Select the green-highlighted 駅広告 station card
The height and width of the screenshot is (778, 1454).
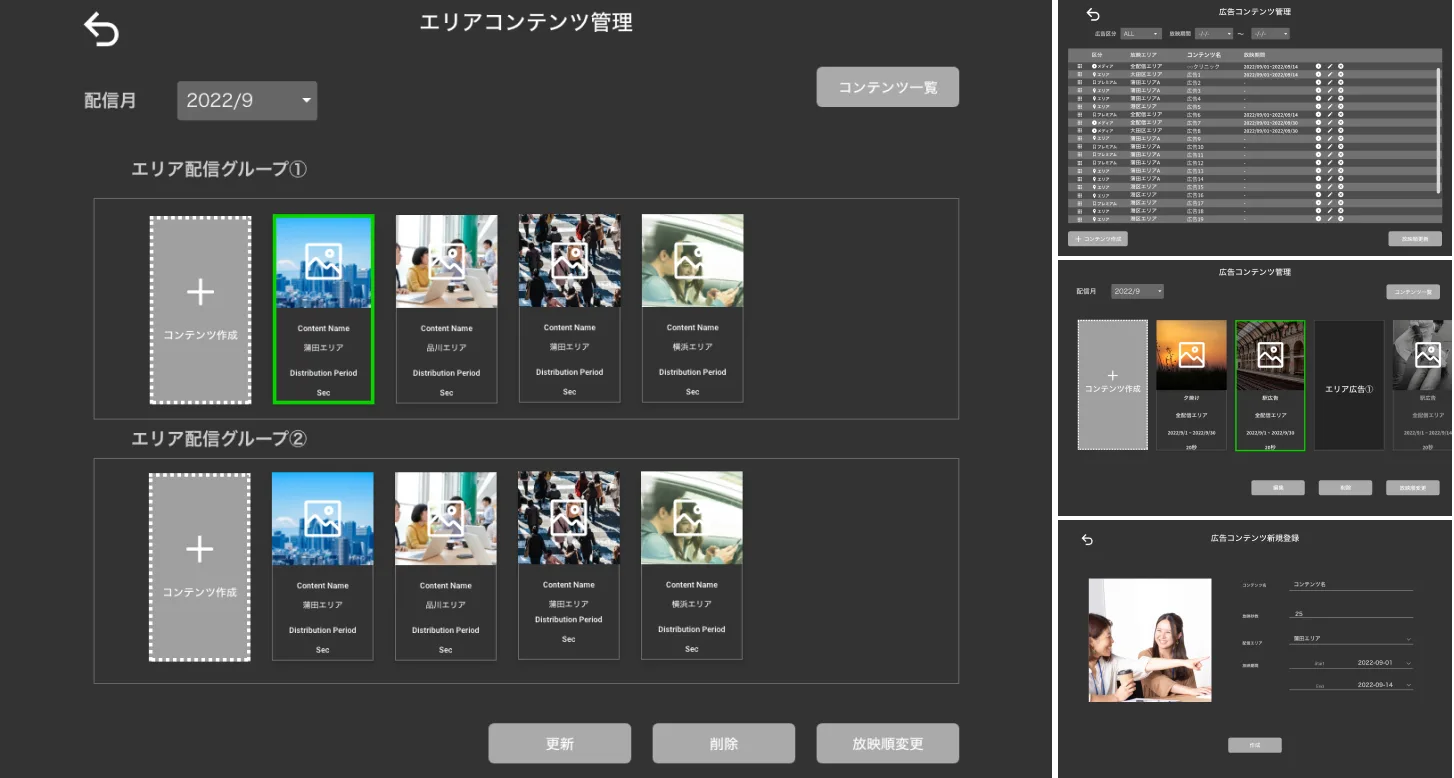coord(1270,384)
